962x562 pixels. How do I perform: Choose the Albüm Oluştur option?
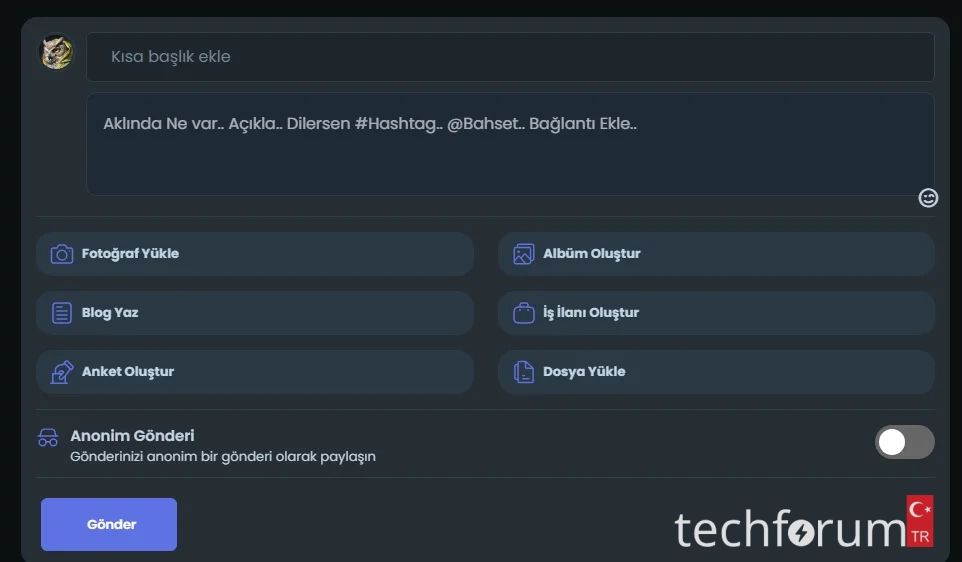coord(592,254)
